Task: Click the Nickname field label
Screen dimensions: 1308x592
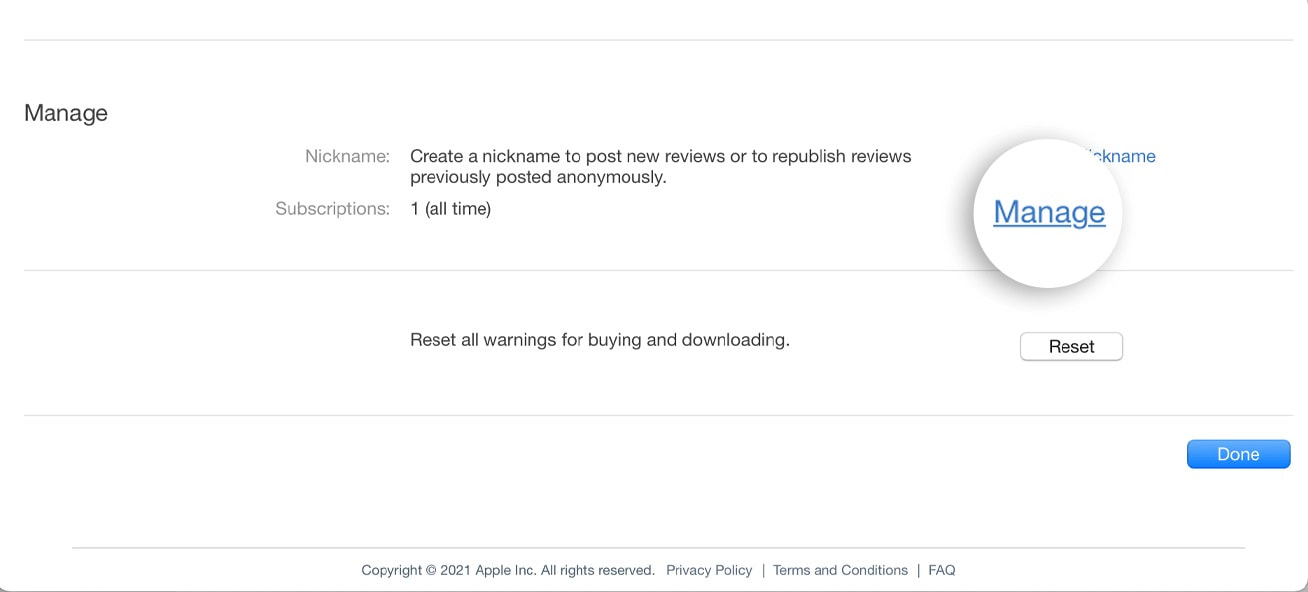Action: pos(347,157)
